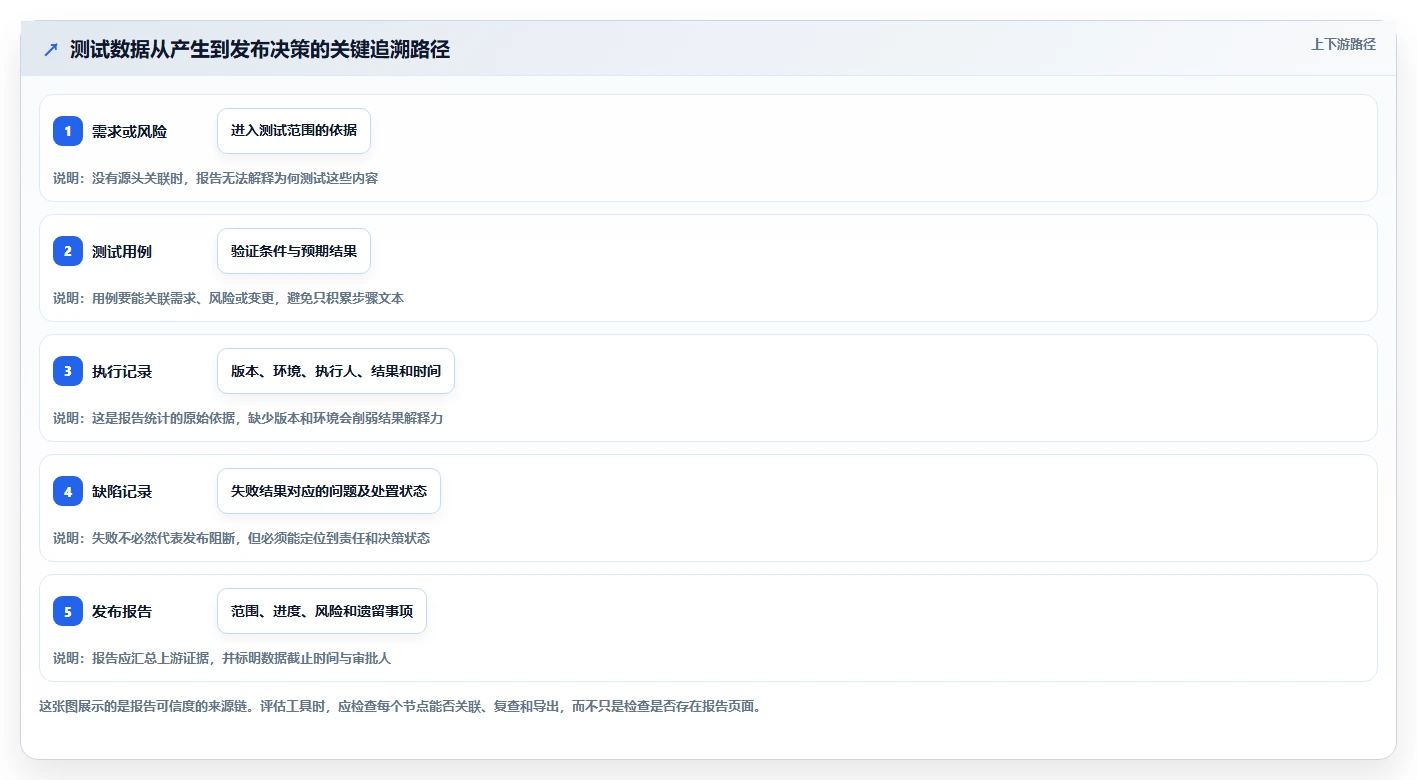
Task: Click the 失败结果对应的问题及处置状态 chip
Action: [x=329, y=491]
